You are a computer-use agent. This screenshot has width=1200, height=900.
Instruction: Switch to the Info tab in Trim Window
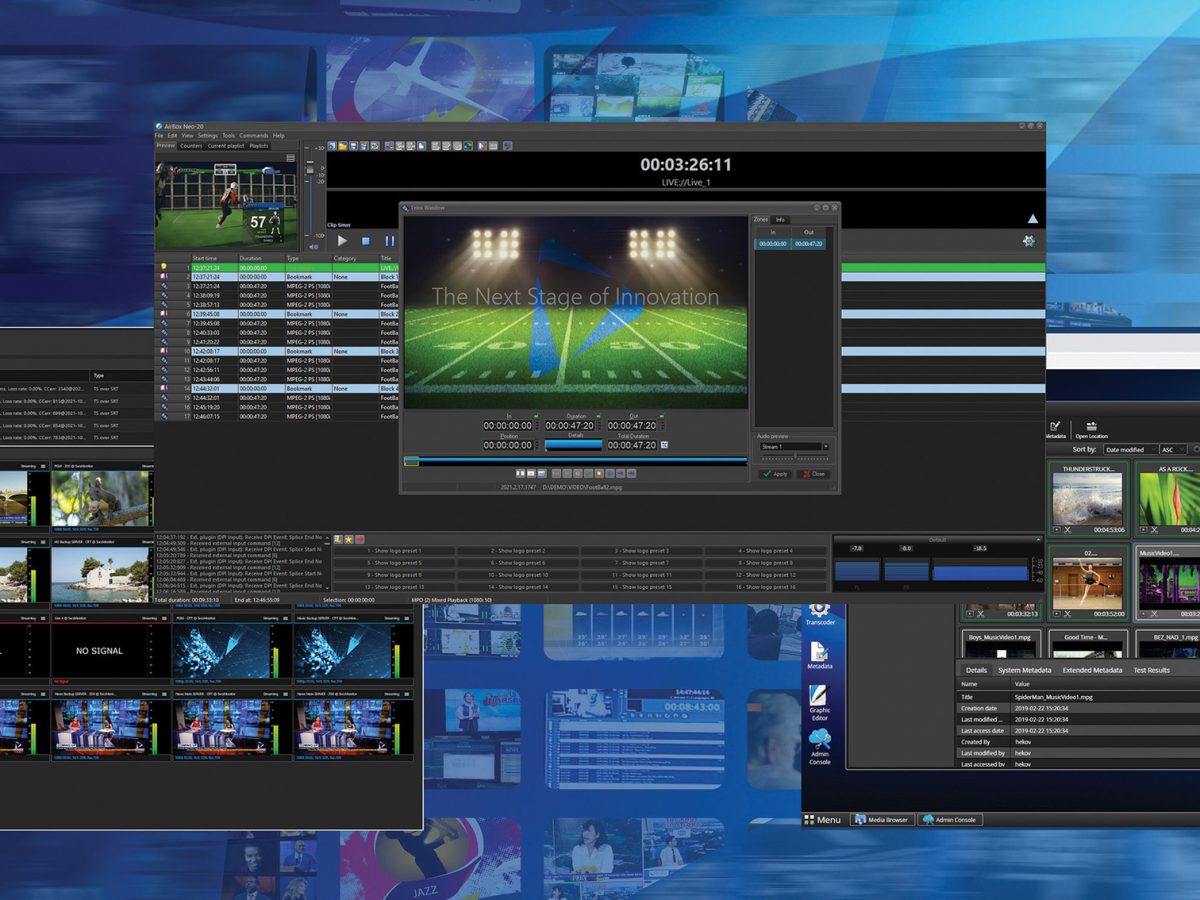(x=781, y=220)
